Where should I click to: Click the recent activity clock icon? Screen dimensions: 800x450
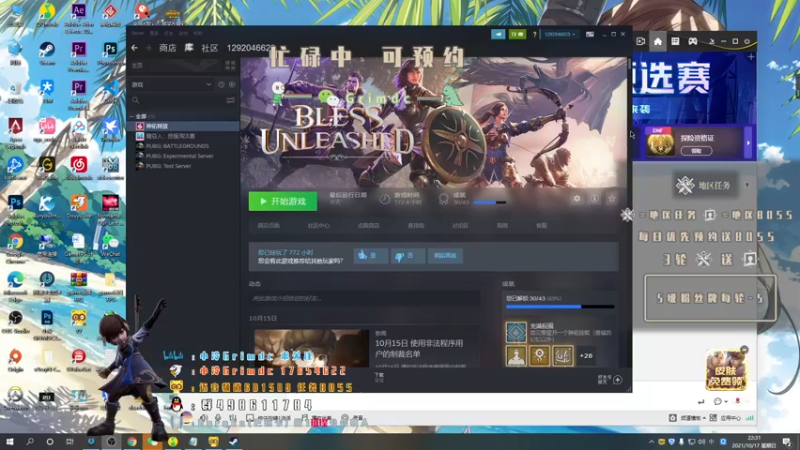point(221,84)
